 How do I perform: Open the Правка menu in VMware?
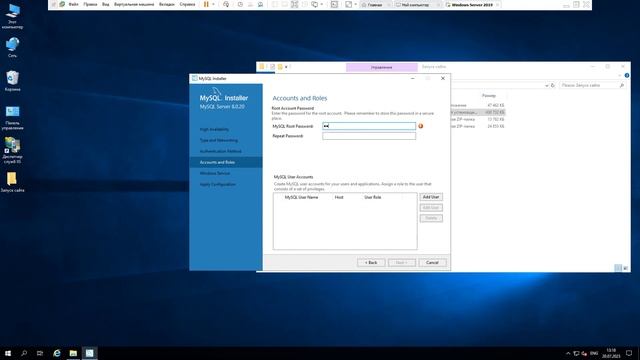pos(90,4)
